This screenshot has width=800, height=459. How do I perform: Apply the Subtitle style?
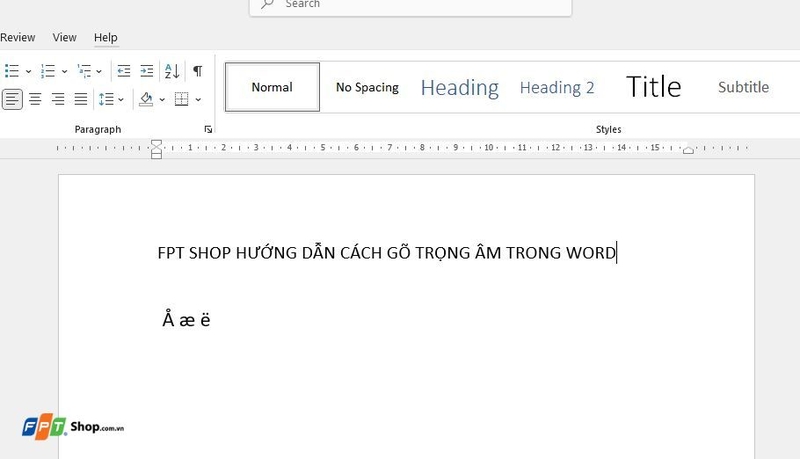tap(743, 87)
